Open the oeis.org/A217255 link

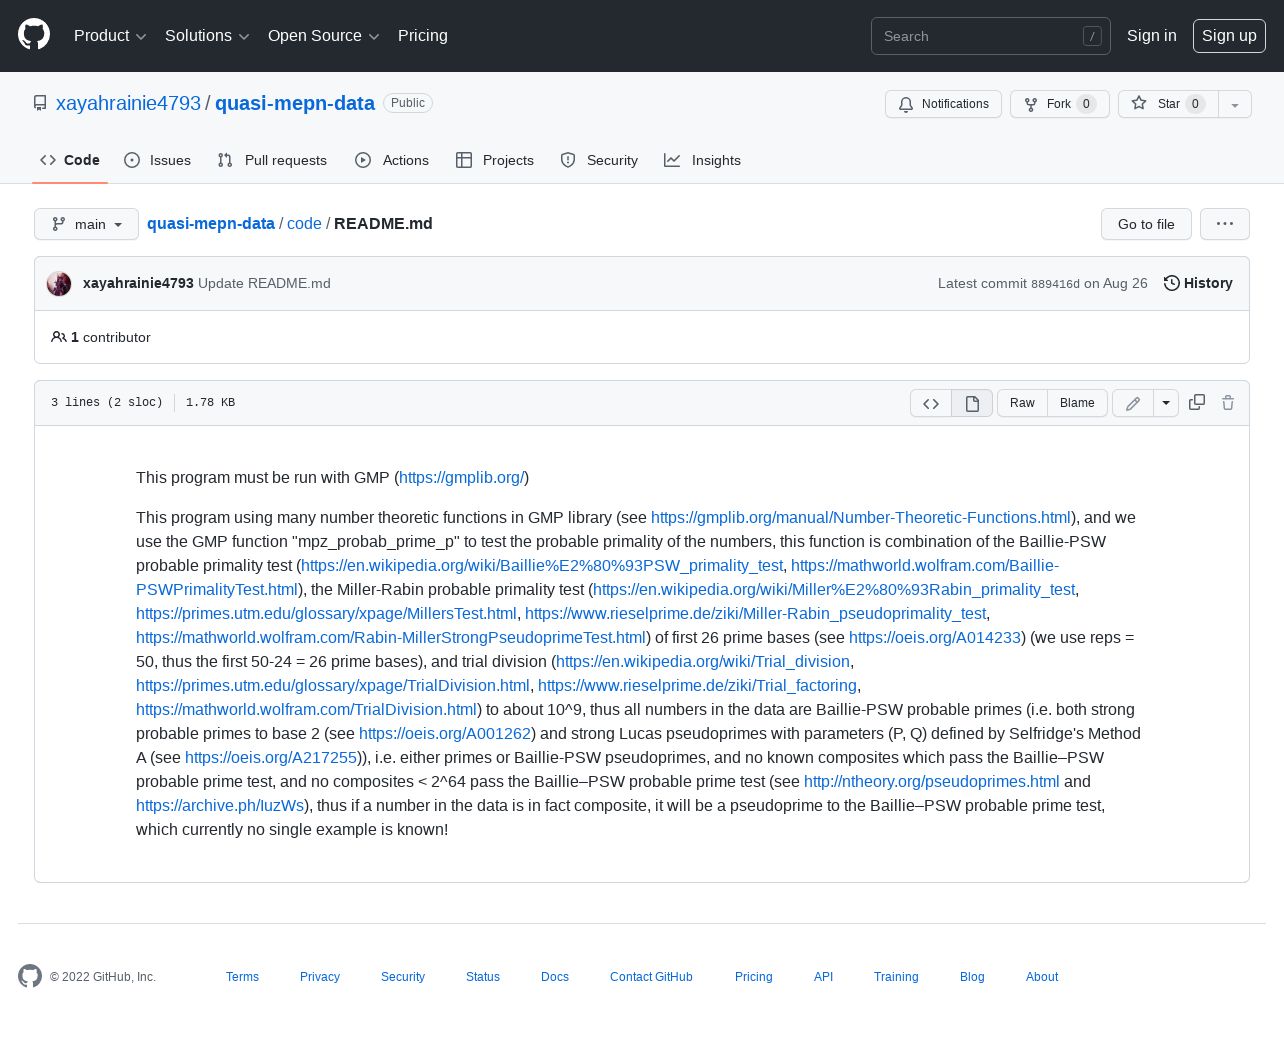coord(271,758)
